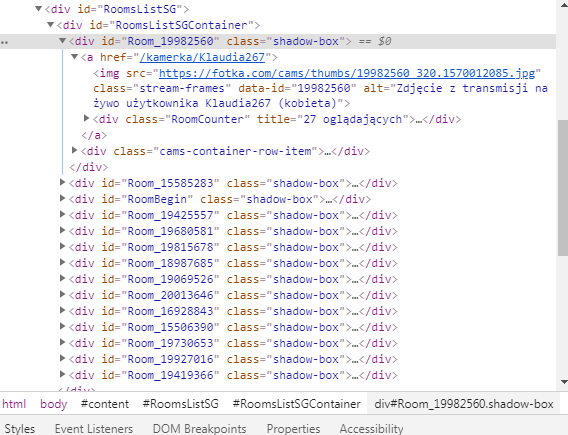This screenshot has height=435, width=568.
Task: Expand the Room_16928843 div node
Action: point(62,310)
